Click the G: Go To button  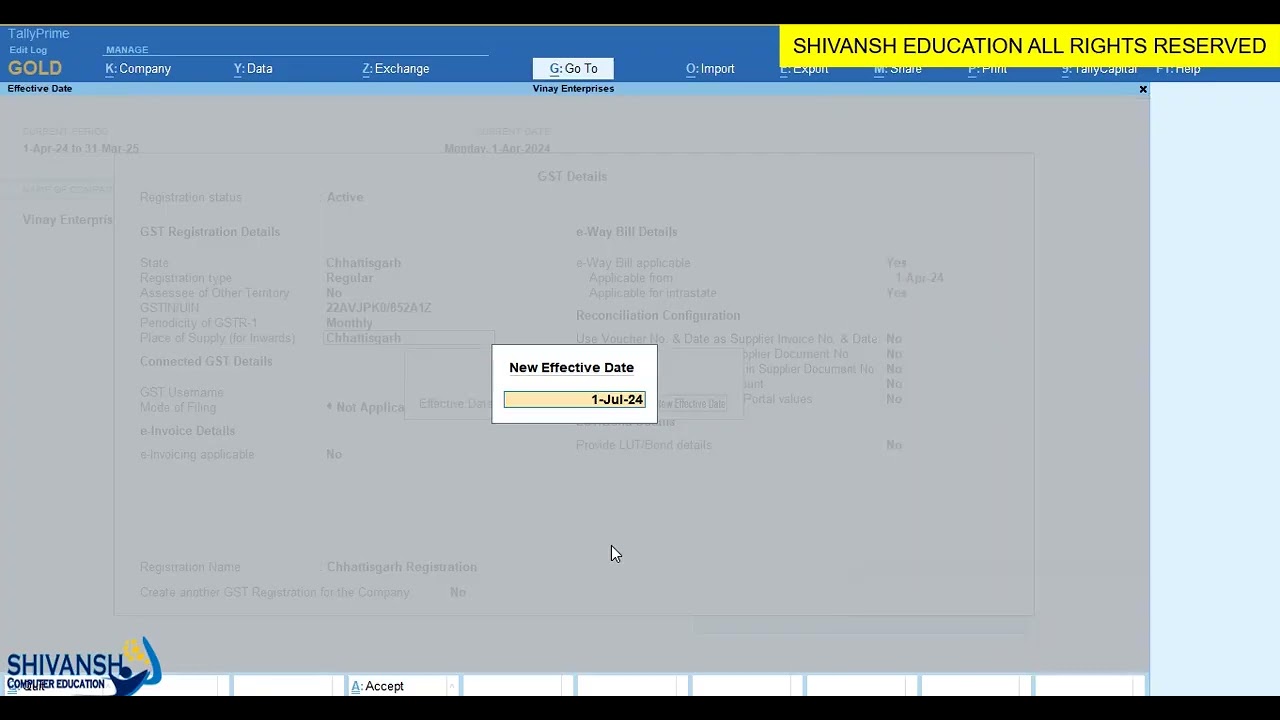point(573,69)
